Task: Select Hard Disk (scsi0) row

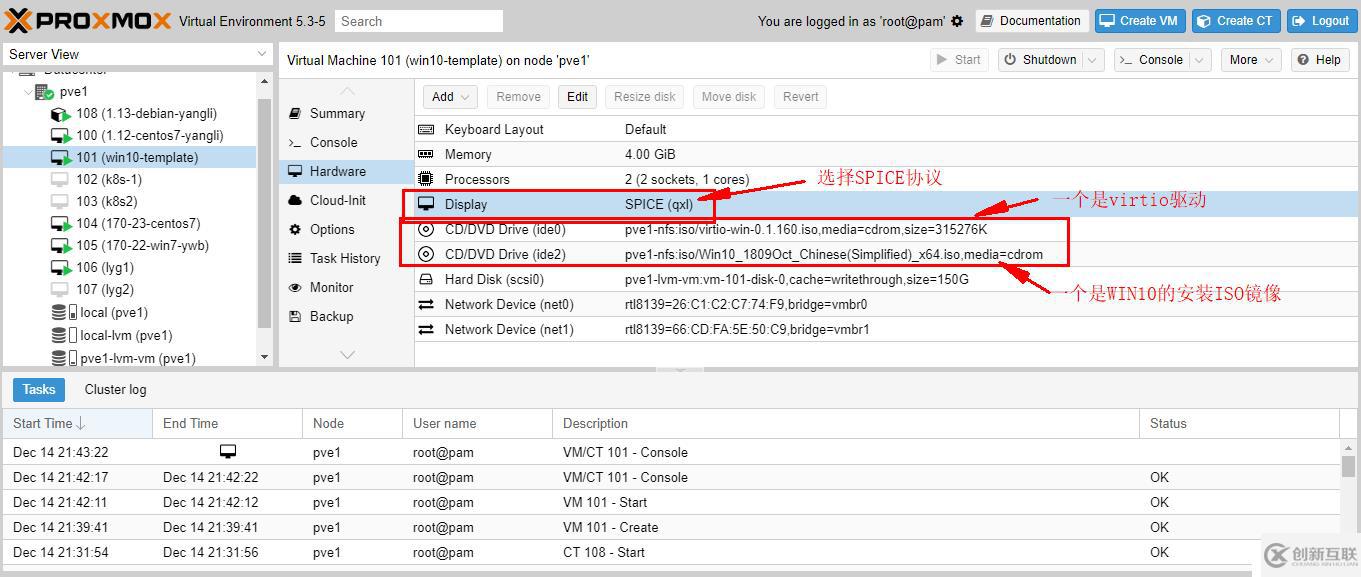Action: pos(885,279)
